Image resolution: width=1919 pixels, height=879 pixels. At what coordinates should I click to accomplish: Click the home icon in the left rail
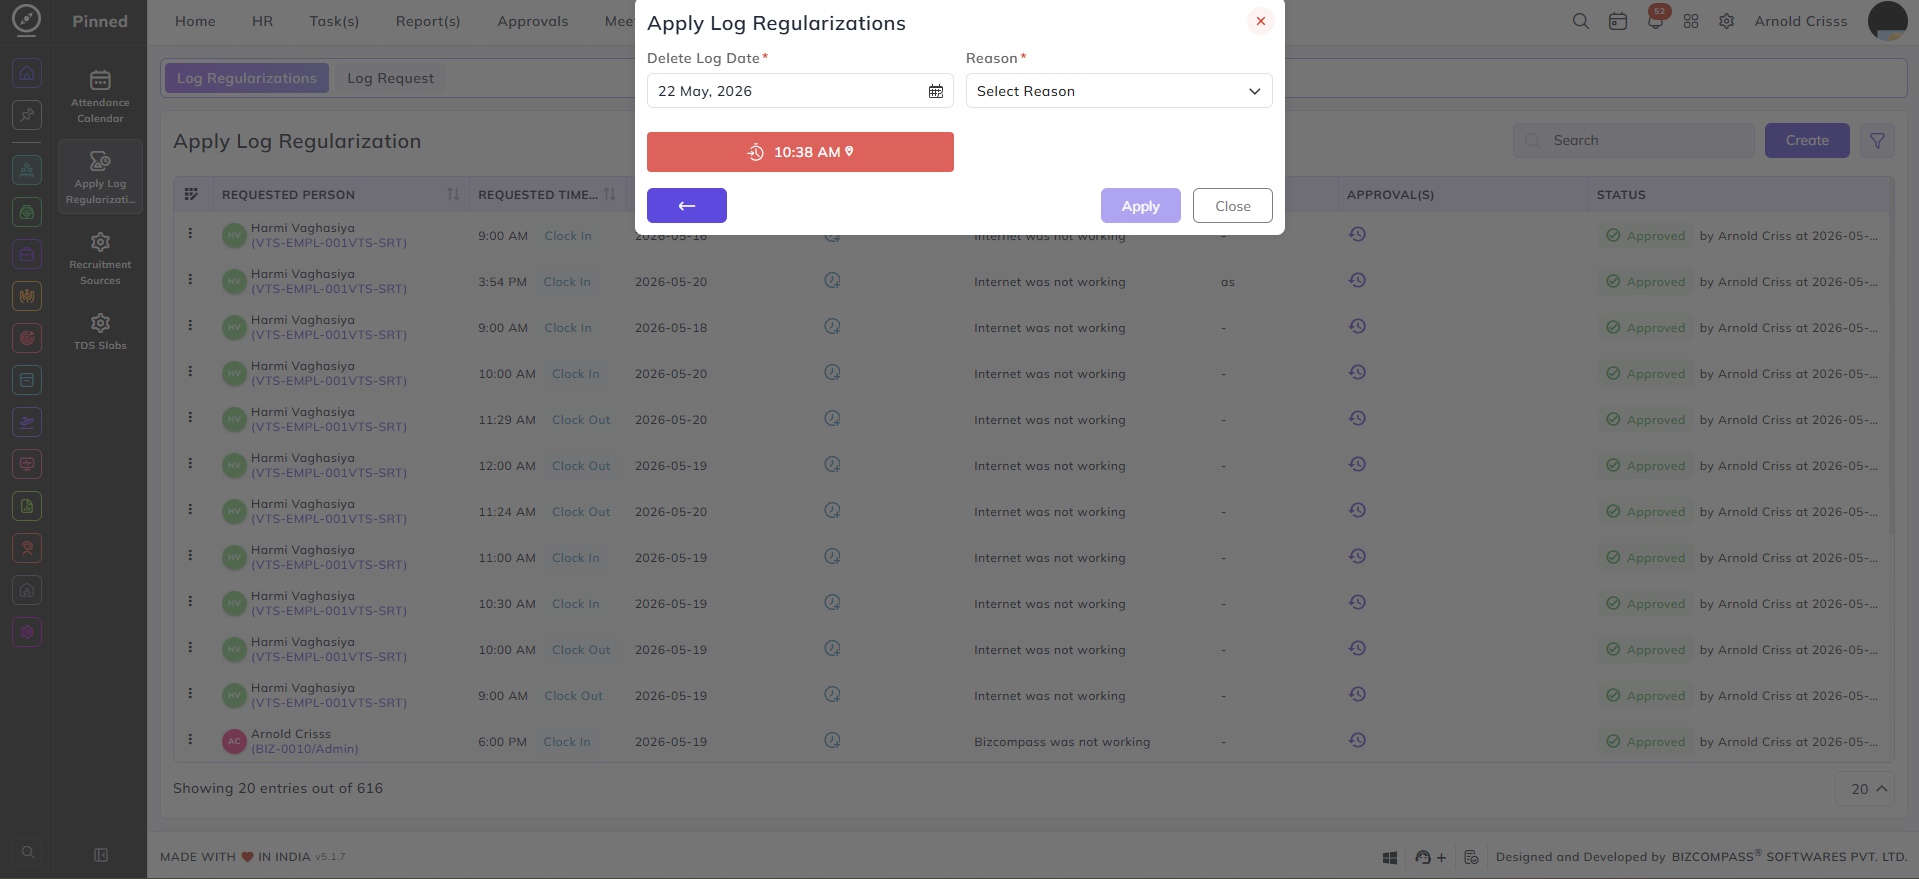pyautogui.click(x=27, y=72)
